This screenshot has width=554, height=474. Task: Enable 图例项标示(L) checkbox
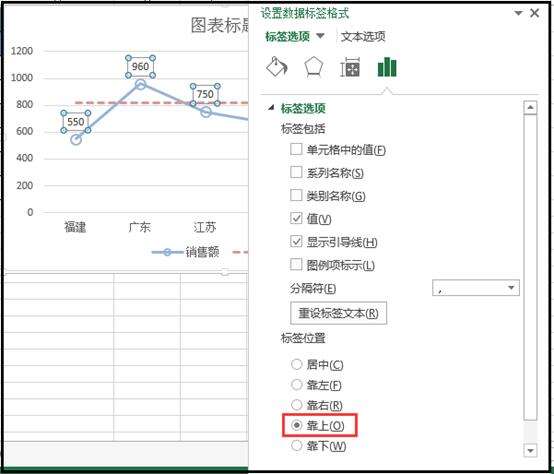pos(296,265)
